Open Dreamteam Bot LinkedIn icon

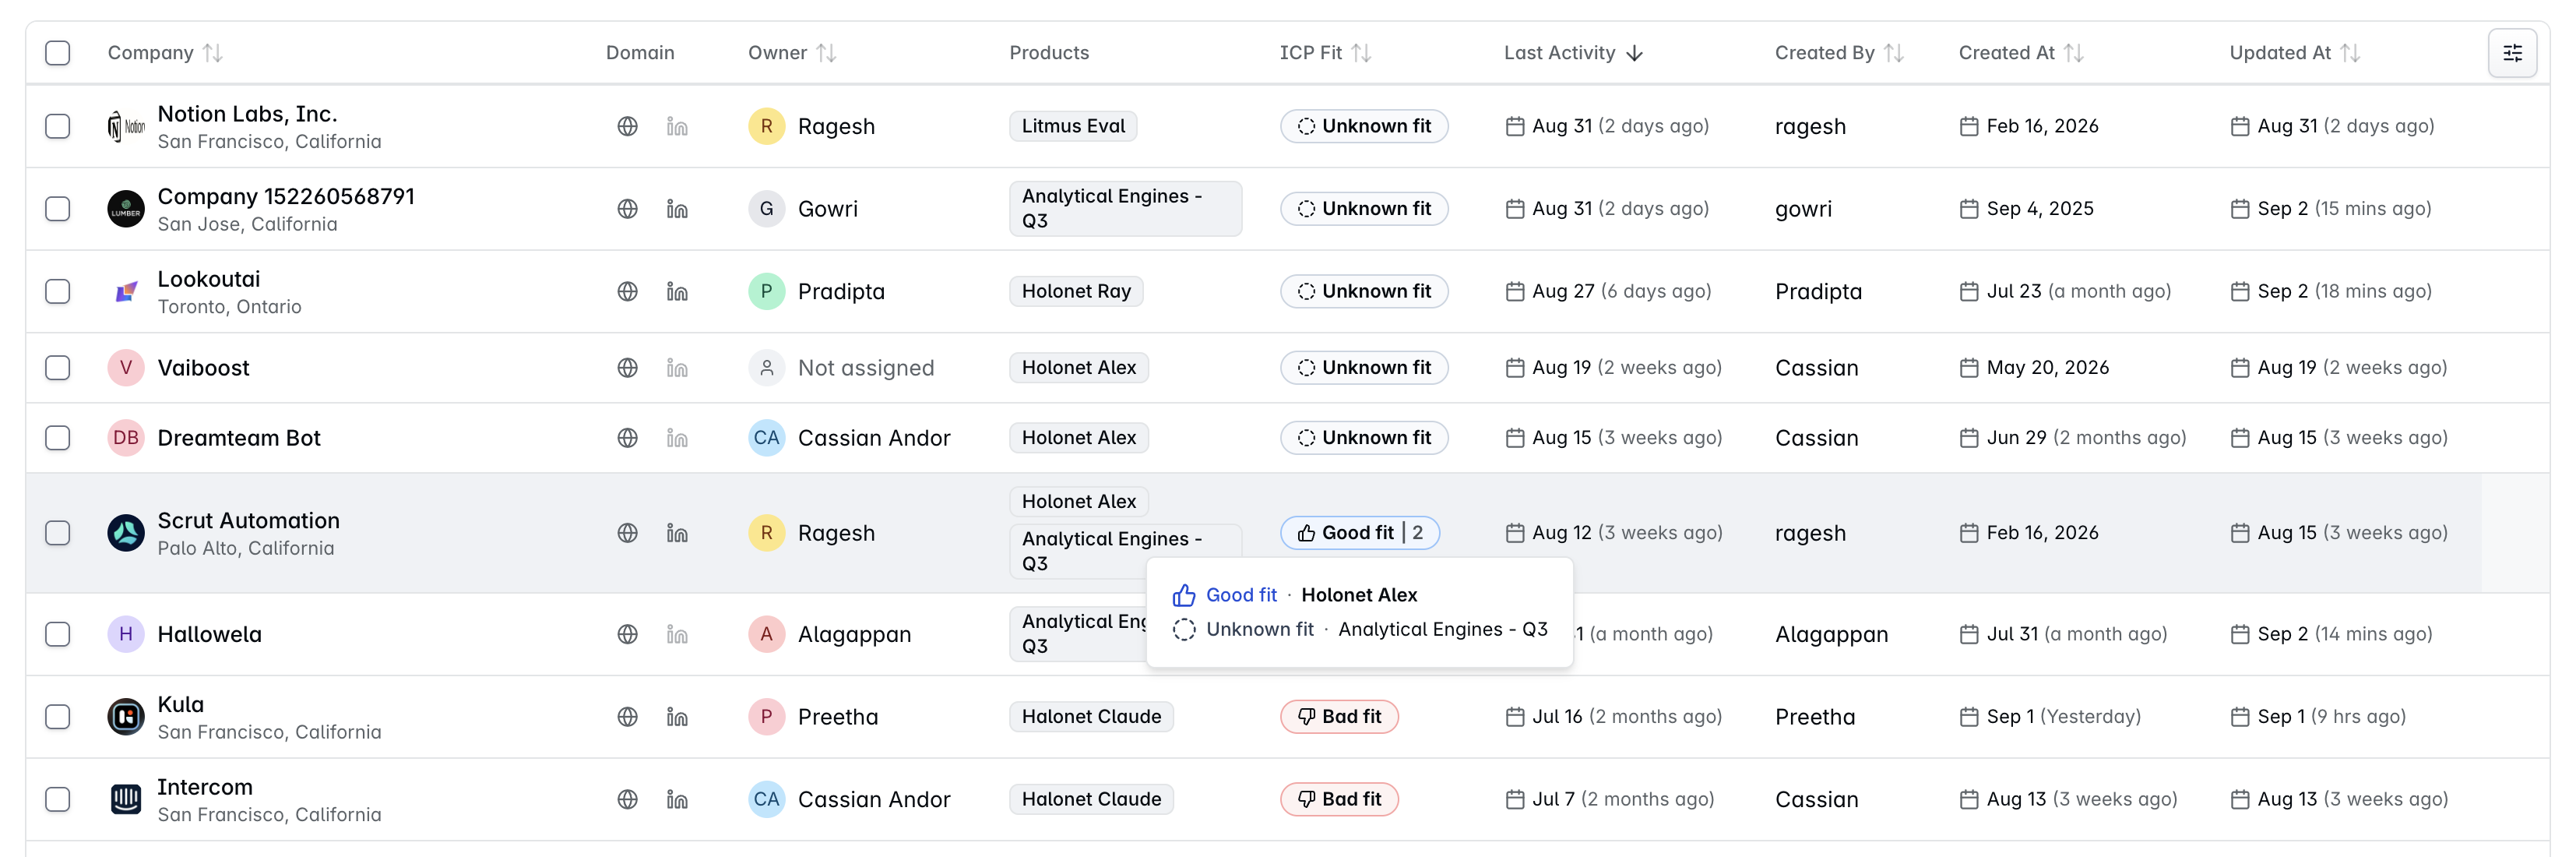coord(677,438)
